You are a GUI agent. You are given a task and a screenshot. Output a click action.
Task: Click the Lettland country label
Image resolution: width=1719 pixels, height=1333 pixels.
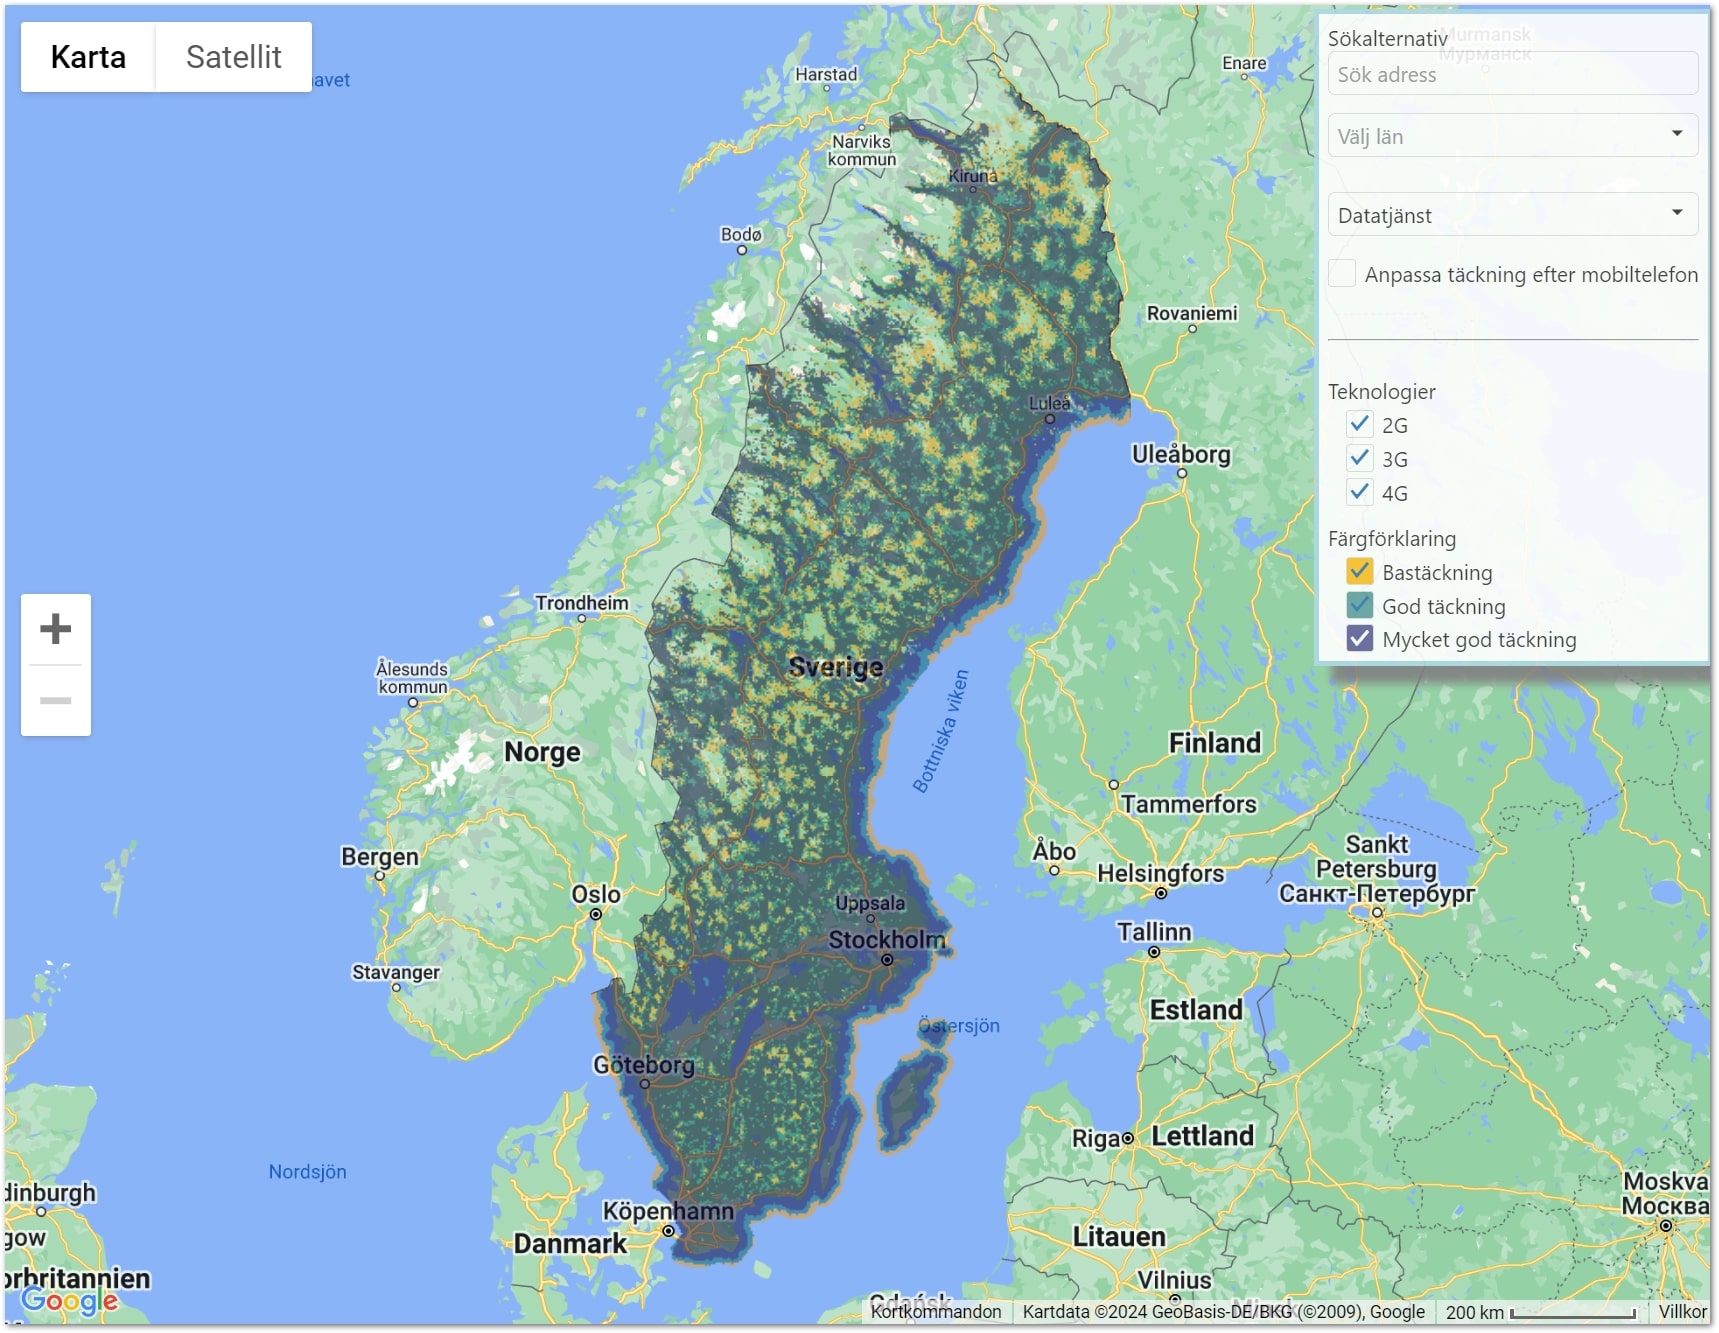pos(1202,1136)
